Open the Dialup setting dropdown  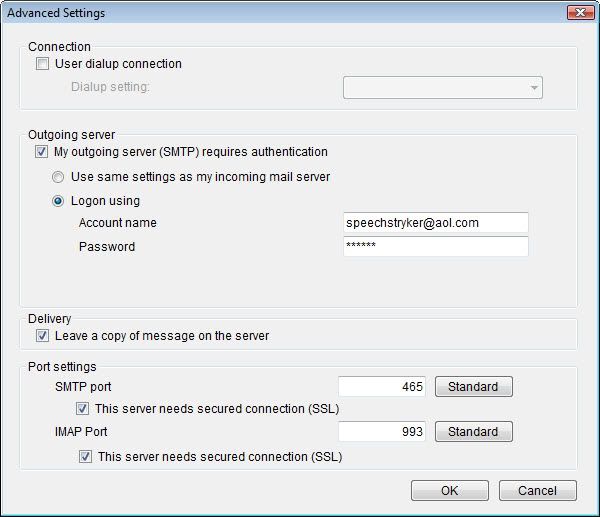click(443, 88)
